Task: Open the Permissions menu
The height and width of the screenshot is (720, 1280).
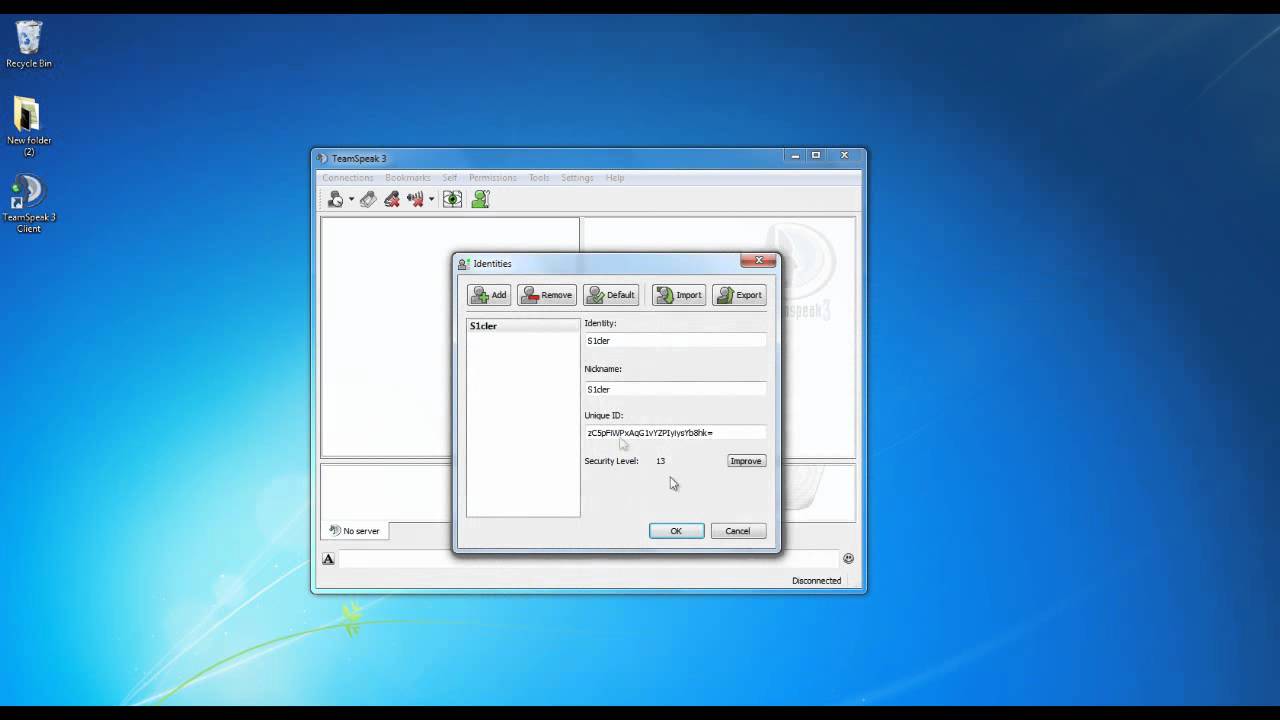Action: point(493,178)
